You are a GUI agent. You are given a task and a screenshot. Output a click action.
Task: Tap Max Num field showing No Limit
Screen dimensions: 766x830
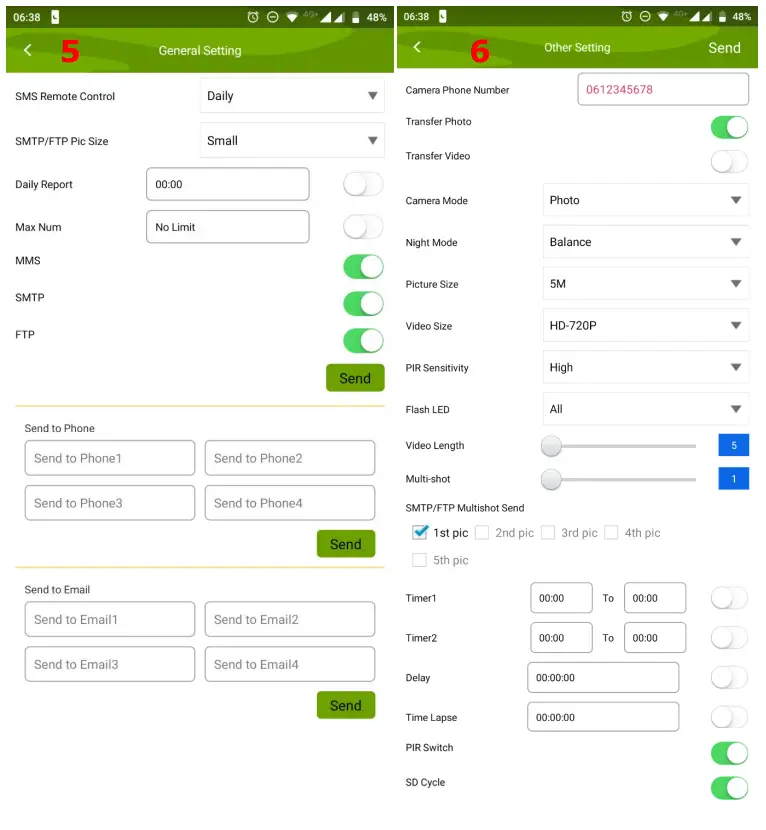(x=228, y=227)
